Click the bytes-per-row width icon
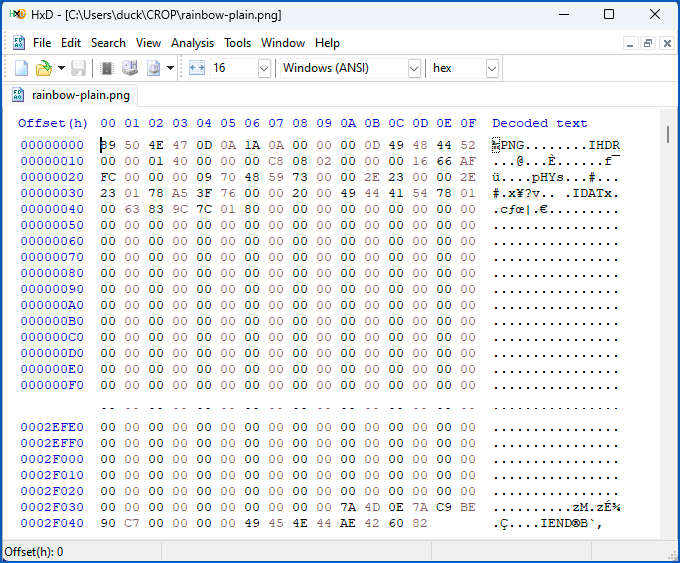 (x=196, y=68)
